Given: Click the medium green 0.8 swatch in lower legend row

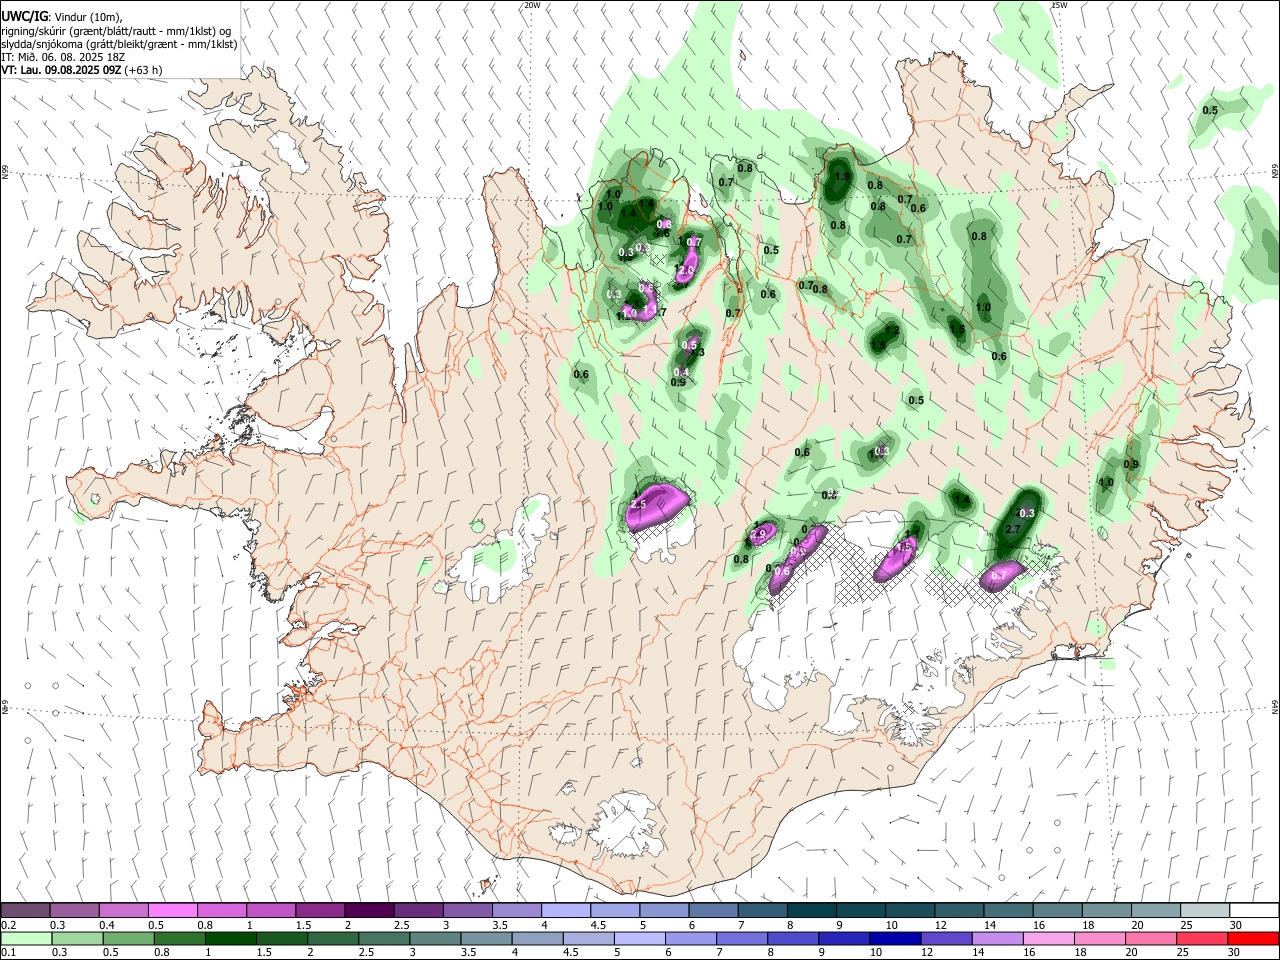Looking at the screenshot, I should click(179, 938).
